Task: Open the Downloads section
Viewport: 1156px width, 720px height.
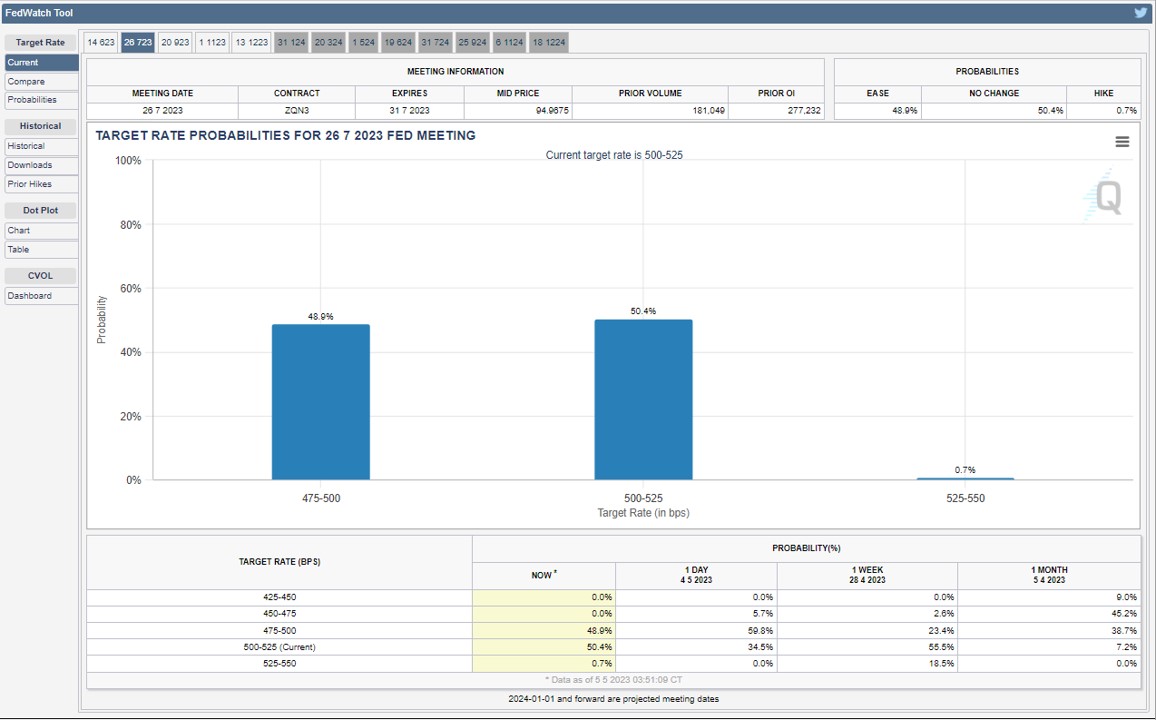Action: [x=41, y=165]
